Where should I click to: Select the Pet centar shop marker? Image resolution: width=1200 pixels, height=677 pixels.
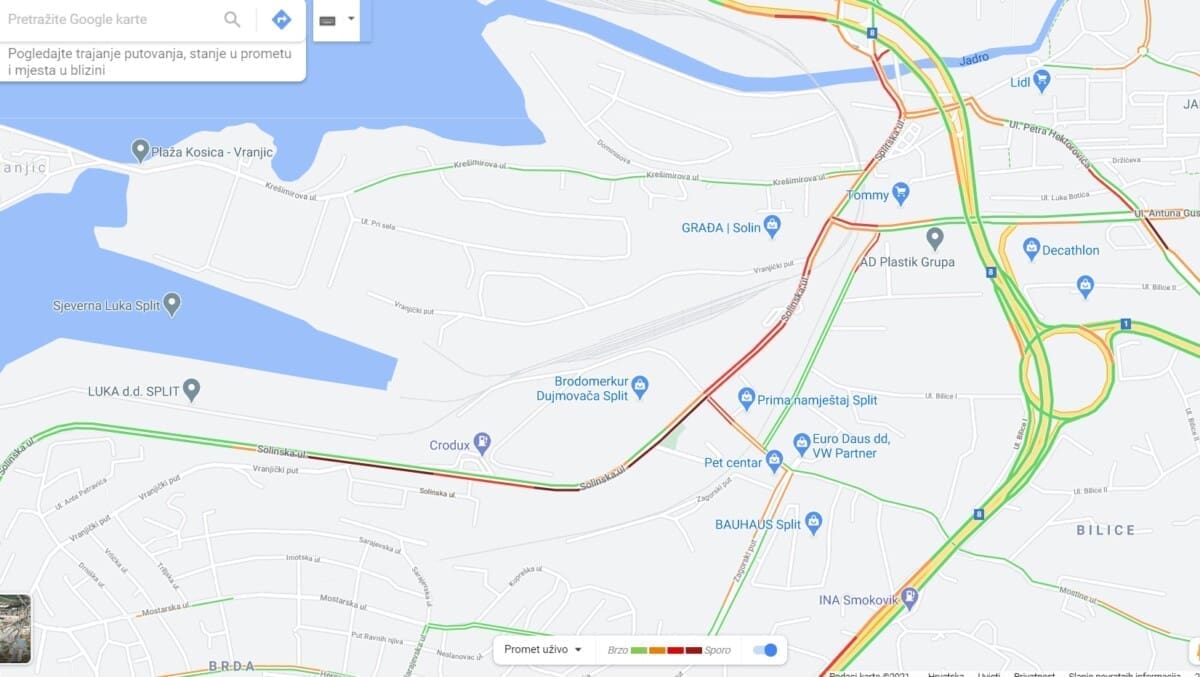coord(773,461)
